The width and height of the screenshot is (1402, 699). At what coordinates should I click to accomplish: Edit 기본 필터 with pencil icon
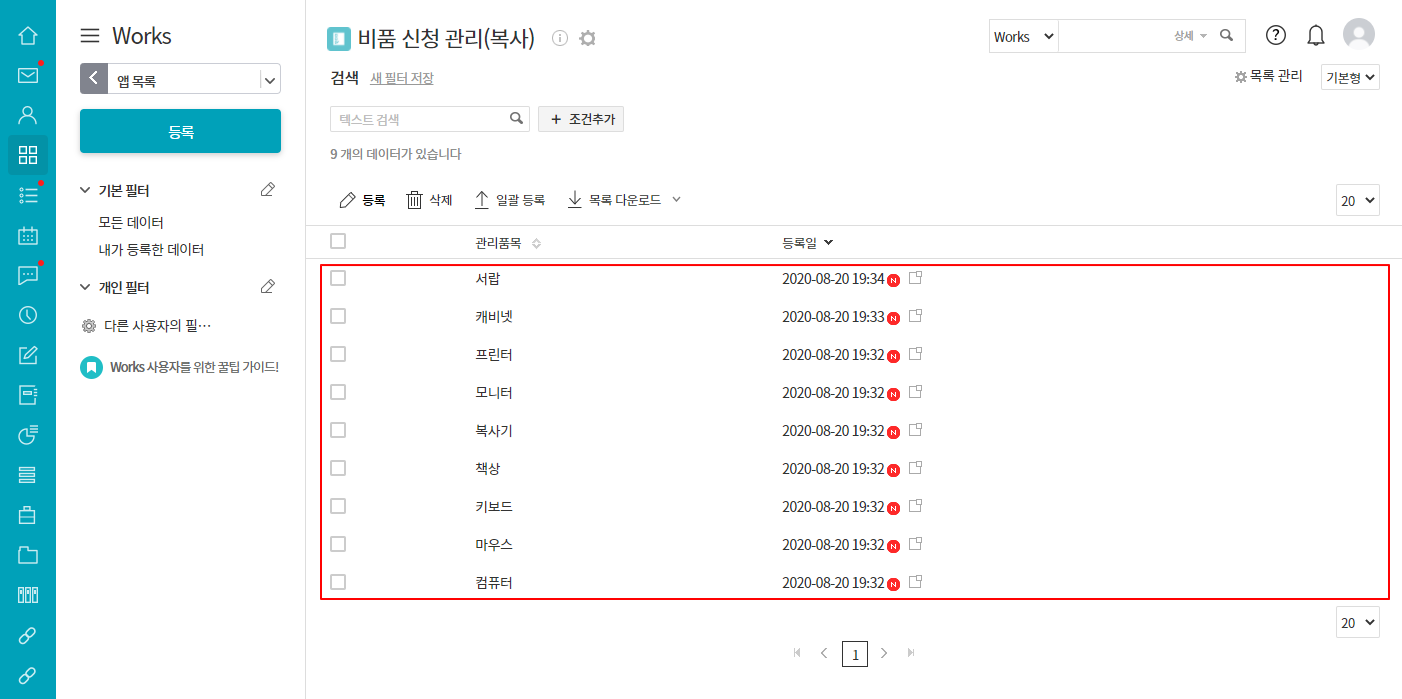point(267,190)
